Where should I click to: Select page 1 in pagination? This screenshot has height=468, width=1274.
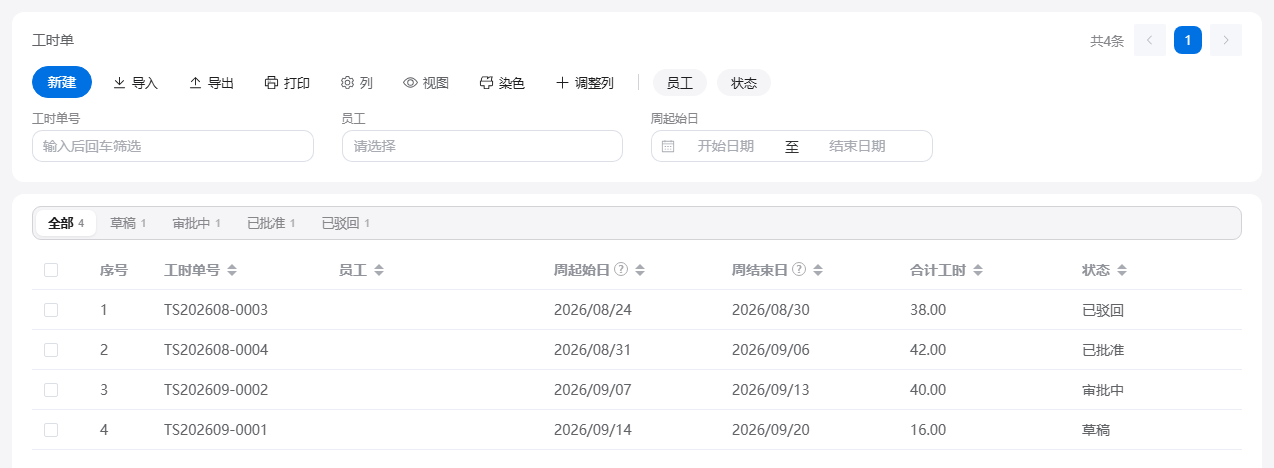pos(1188,40)
